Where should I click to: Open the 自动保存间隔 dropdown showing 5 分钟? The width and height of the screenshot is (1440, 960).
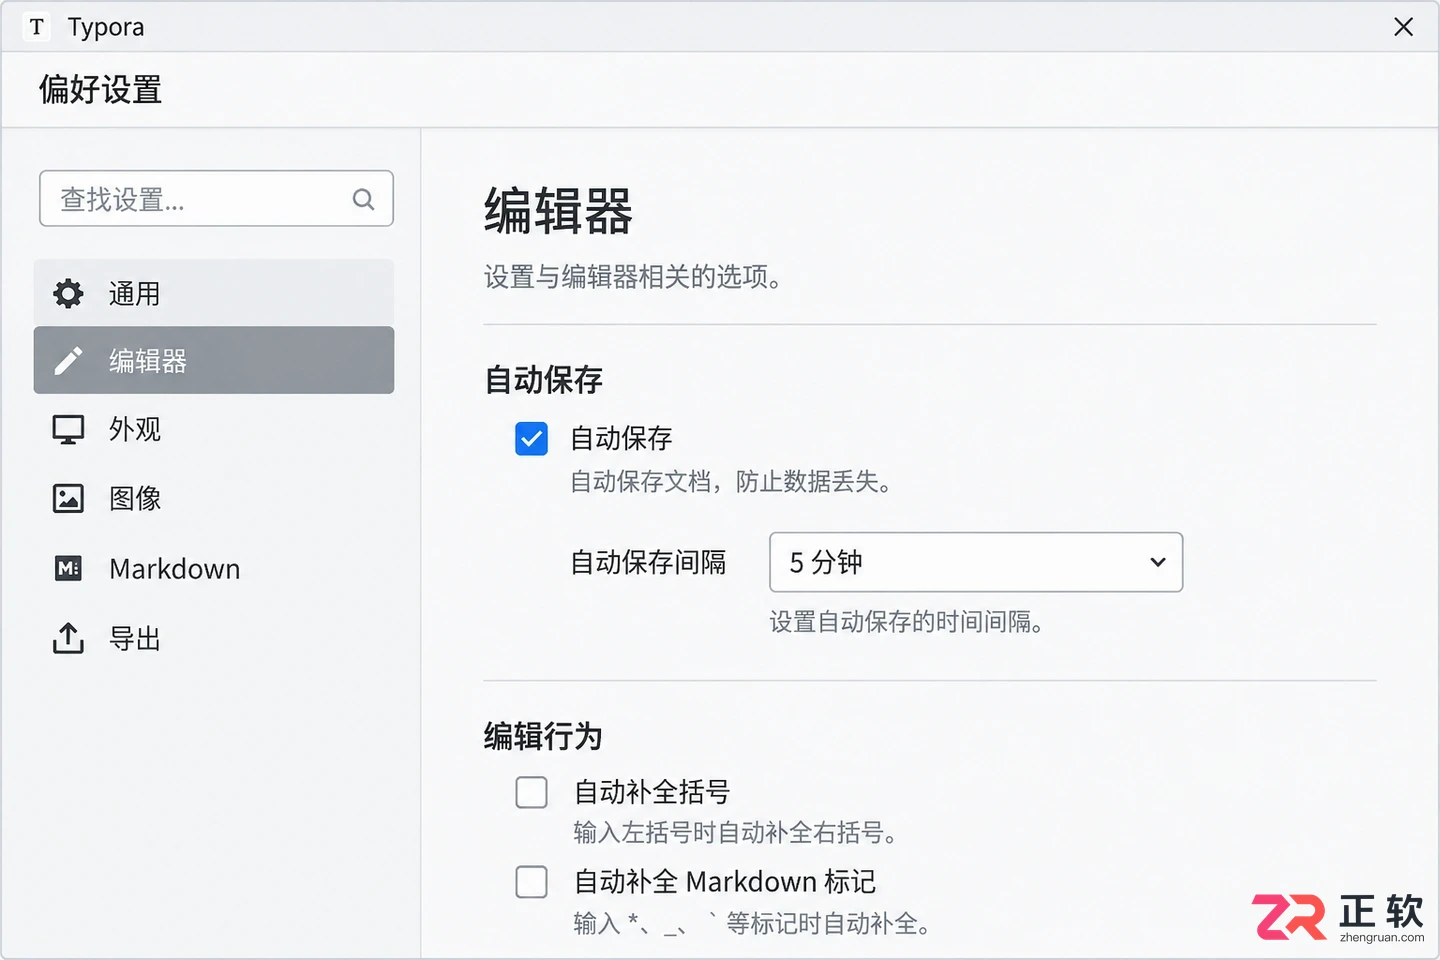(x=976, y=562)
